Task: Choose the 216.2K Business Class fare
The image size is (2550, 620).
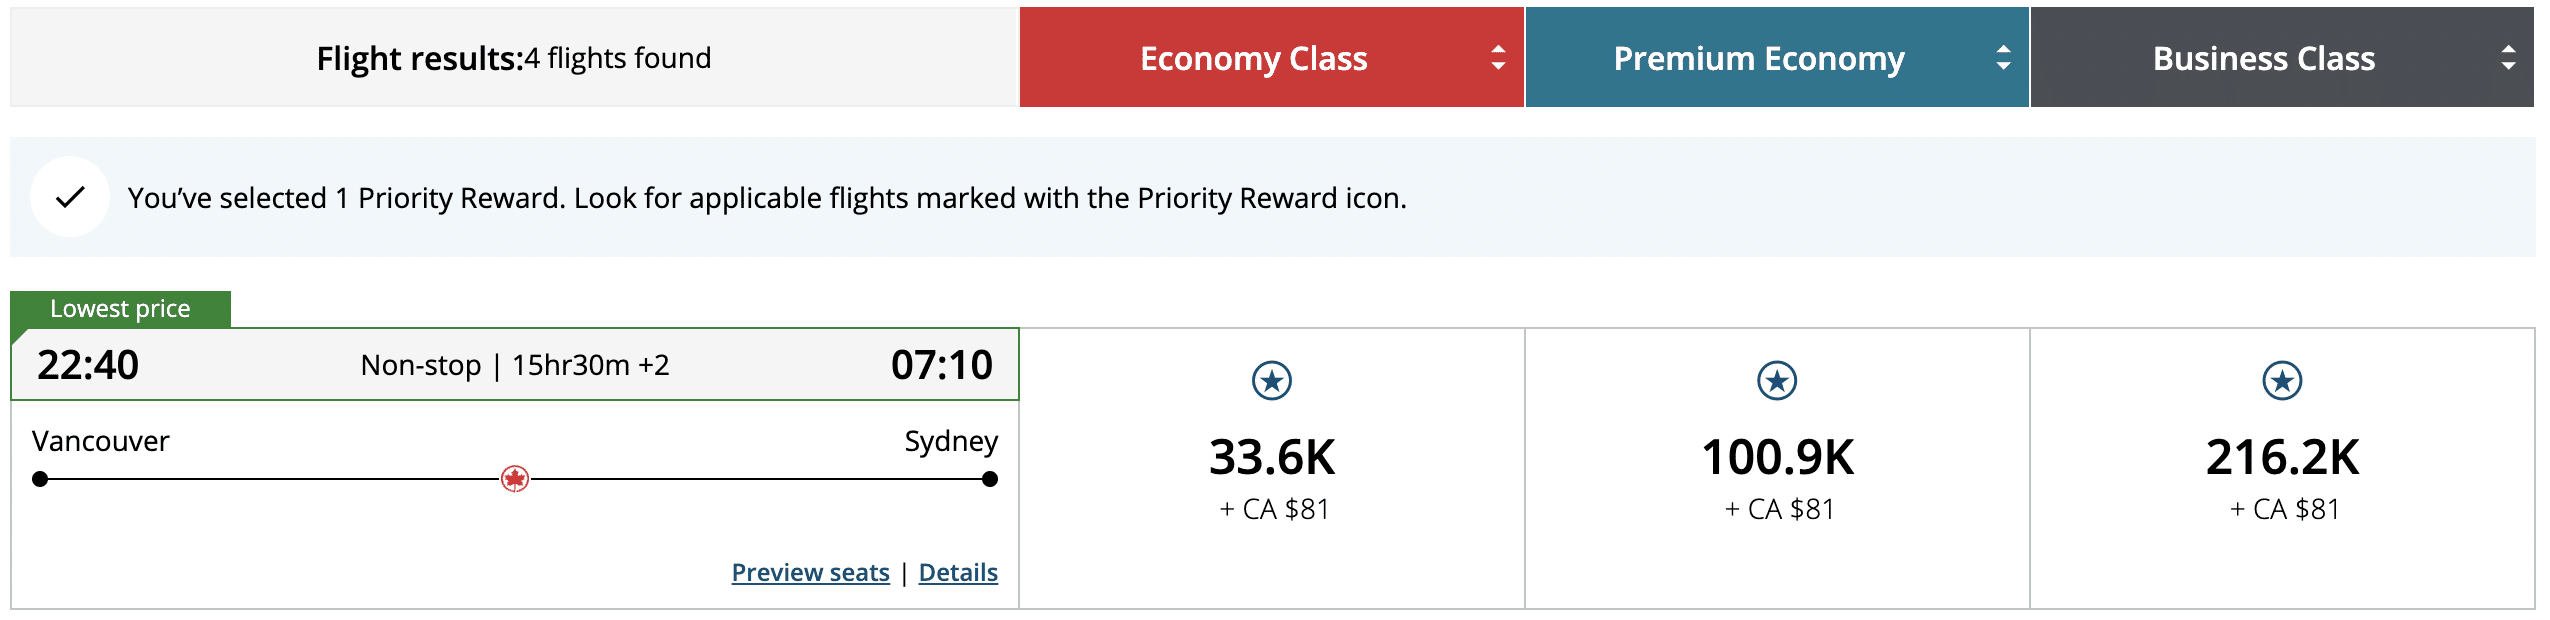Action: point(2282,458)
